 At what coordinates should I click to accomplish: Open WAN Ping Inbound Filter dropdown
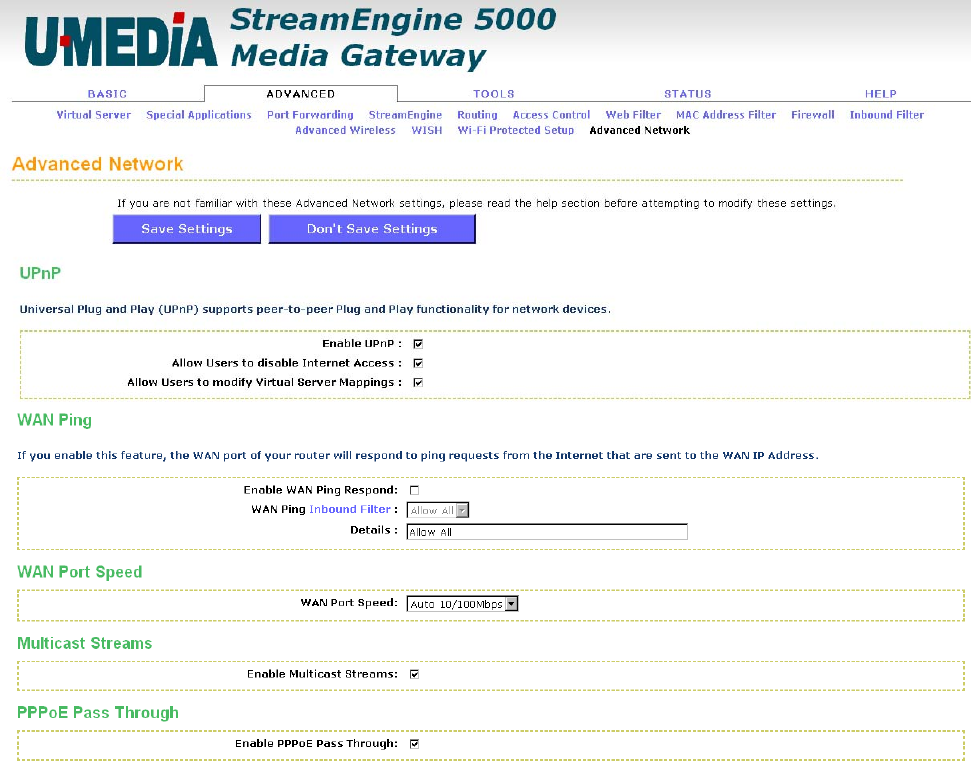click(x=437, y=510)
